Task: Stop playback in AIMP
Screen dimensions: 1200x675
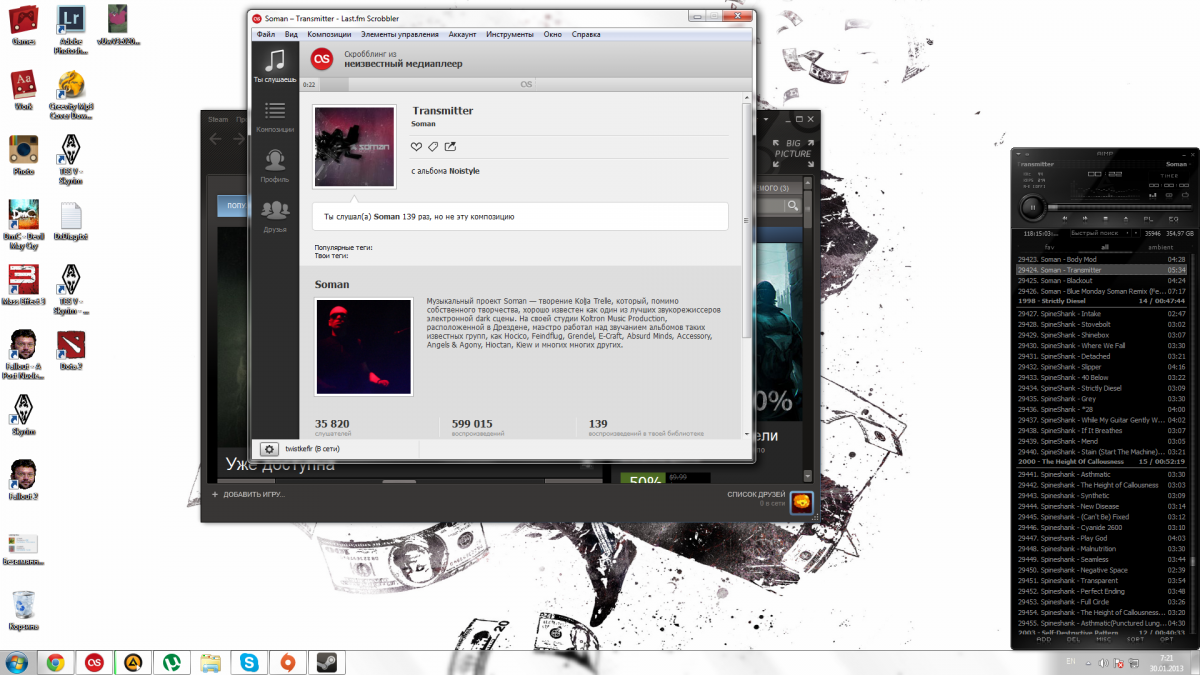Action: (x=1106, y=219)
